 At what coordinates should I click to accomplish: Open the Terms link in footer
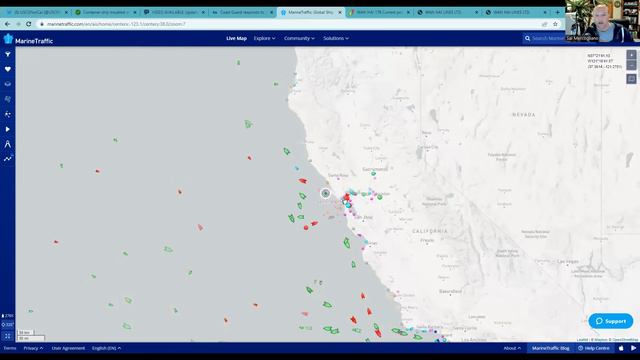point(10,348)
